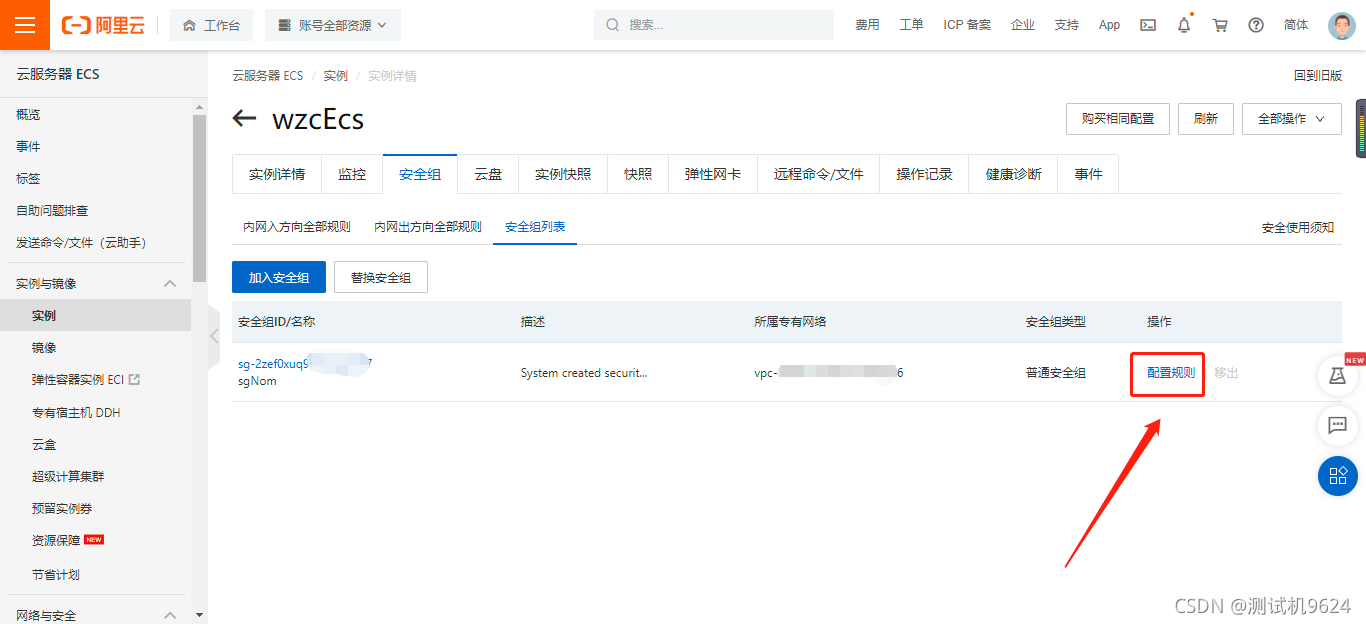Show 内网入方向全部规则 sub-tab
Screen dimensions: 1366x624
click(297, 227)
